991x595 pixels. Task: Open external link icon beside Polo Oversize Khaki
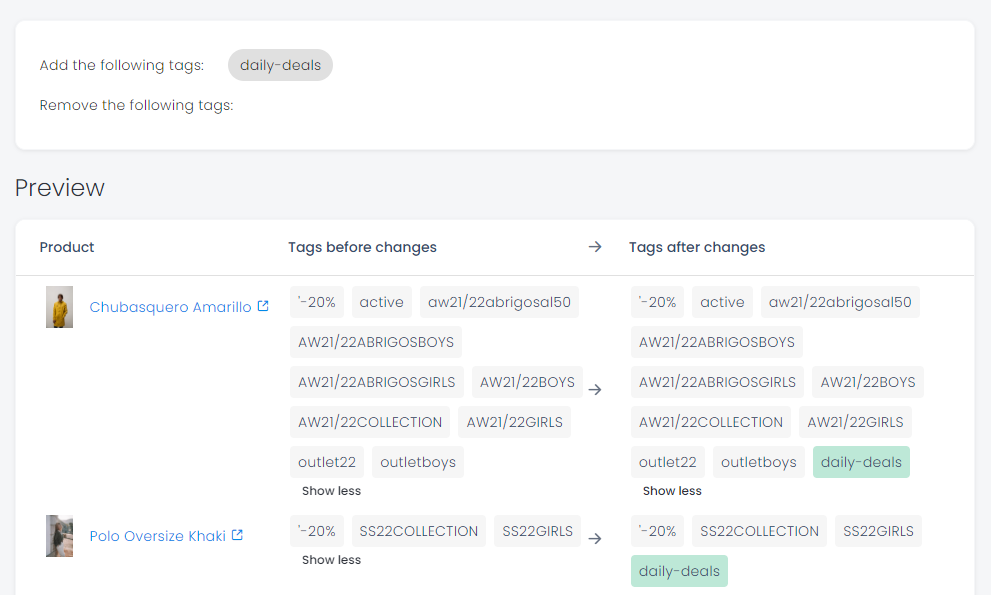tap(237, 535)
